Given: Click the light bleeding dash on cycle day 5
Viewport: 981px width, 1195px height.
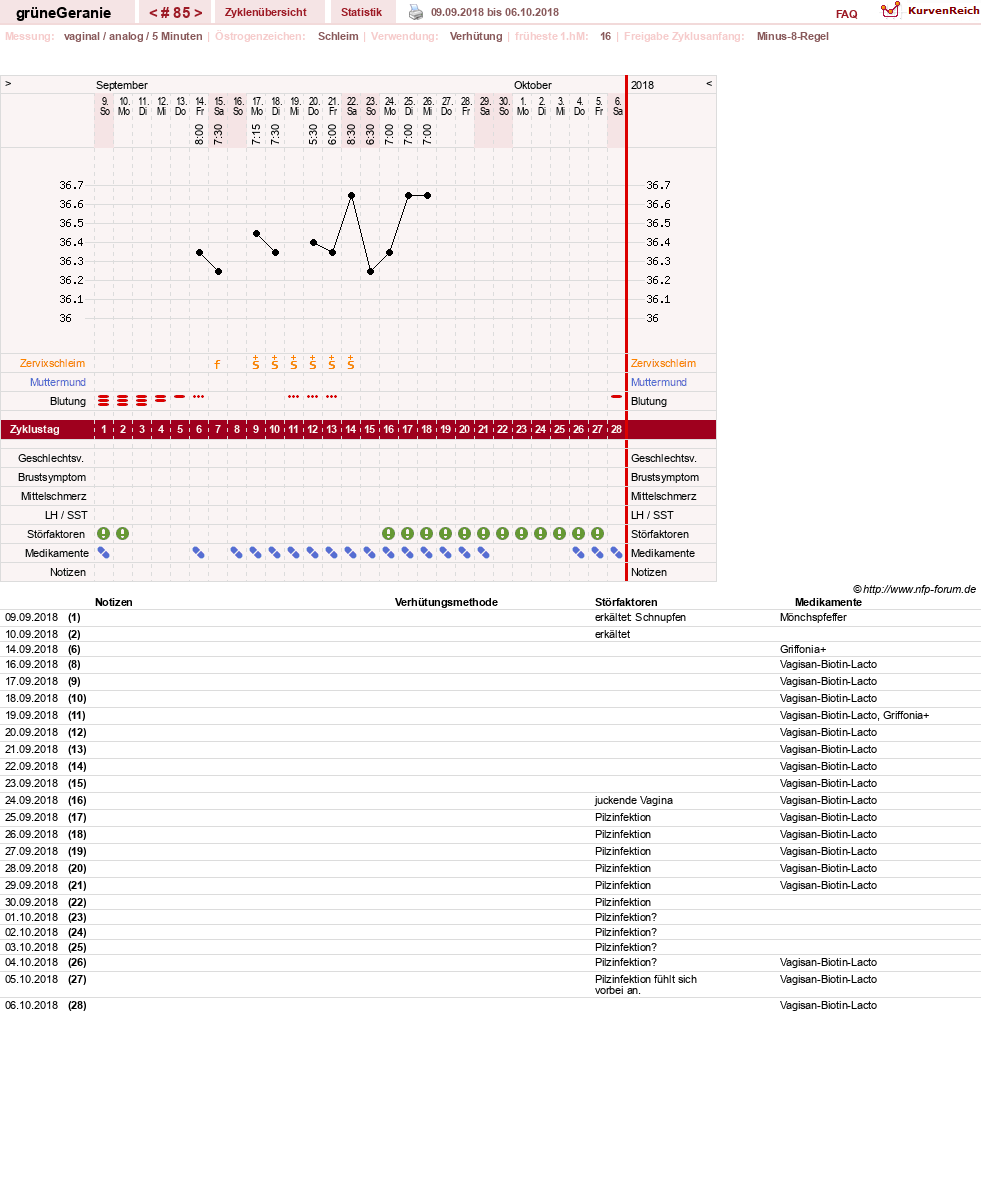Looking at the screenshot, I should point(180,396).
